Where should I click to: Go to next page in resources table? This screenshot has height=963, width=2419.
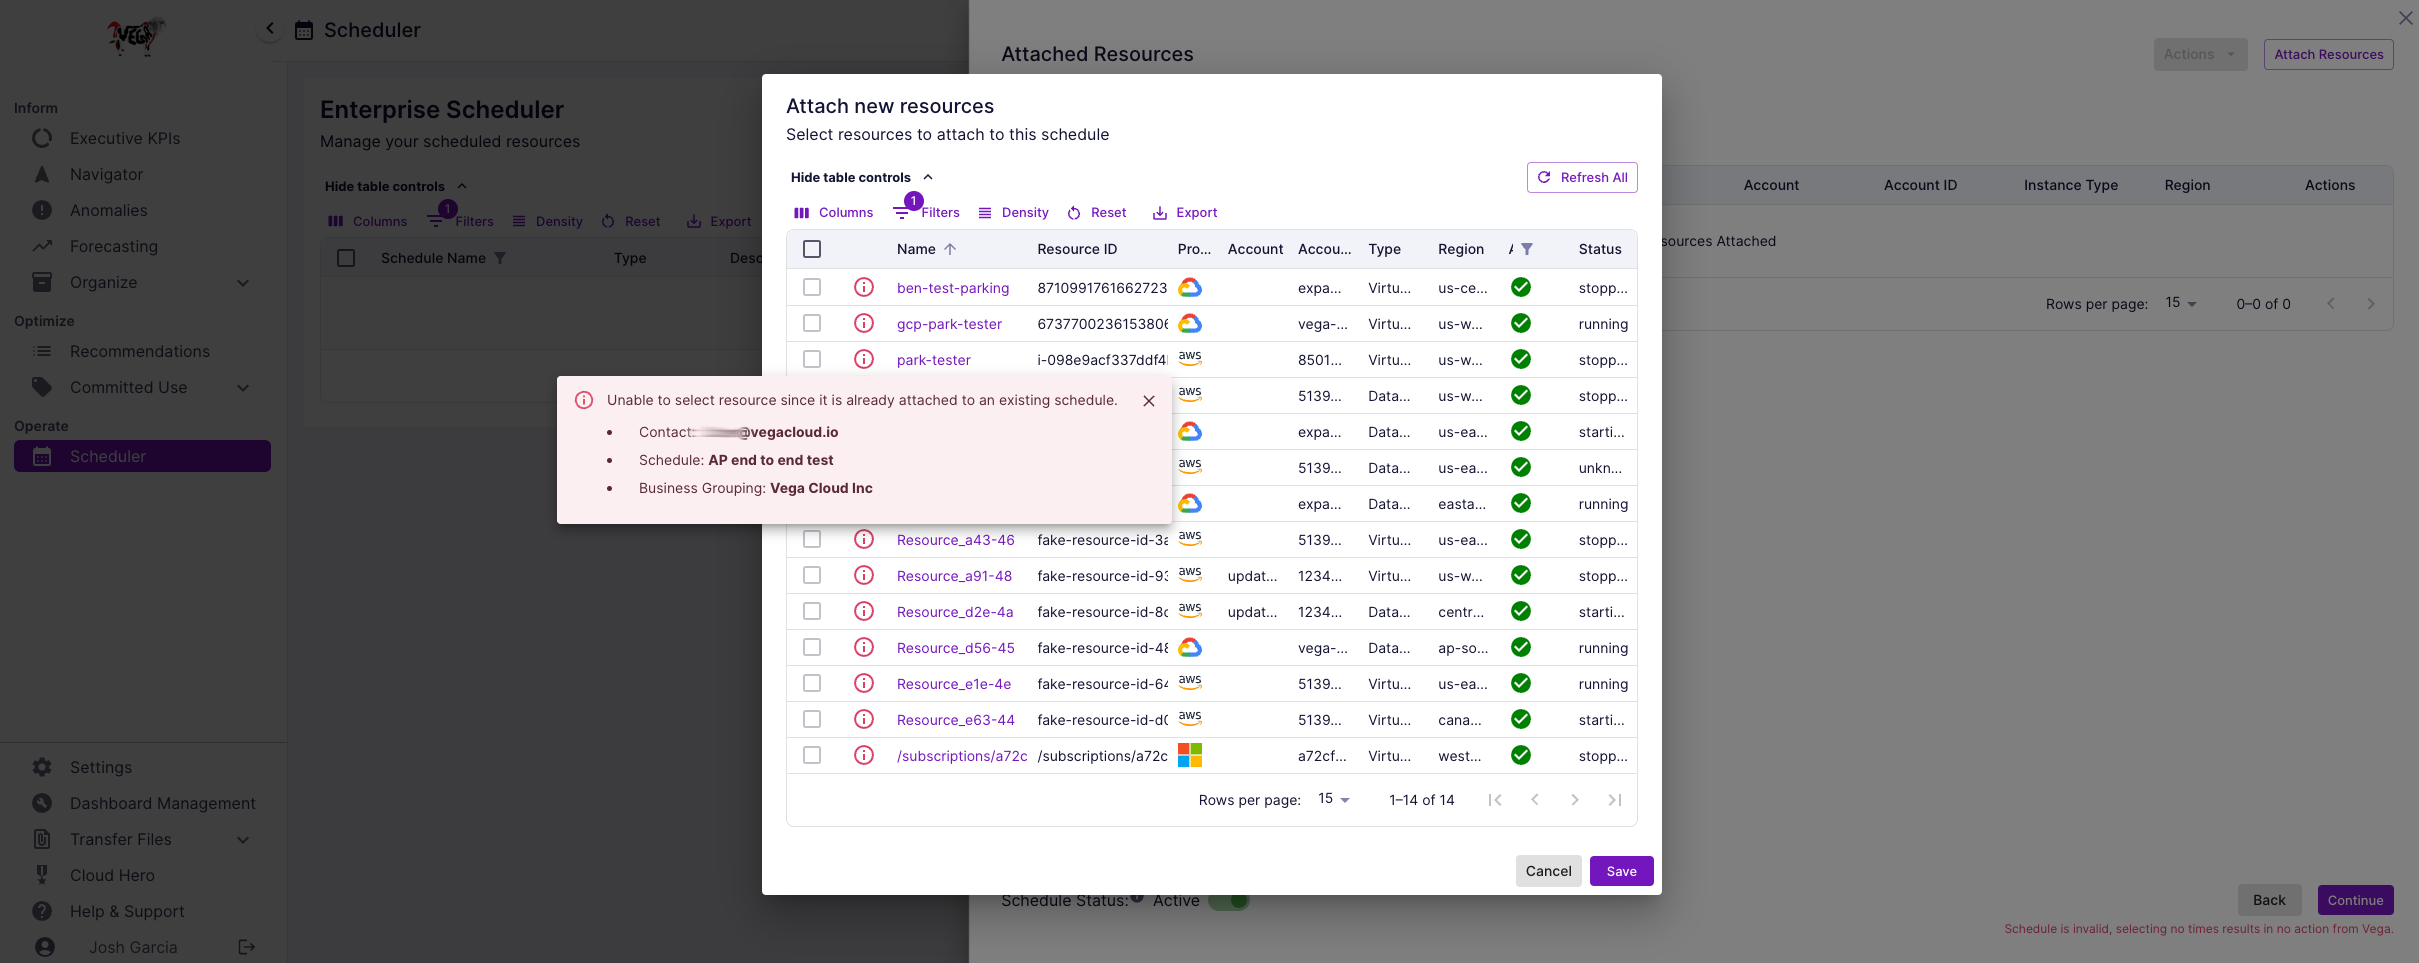click(1575, 800)
